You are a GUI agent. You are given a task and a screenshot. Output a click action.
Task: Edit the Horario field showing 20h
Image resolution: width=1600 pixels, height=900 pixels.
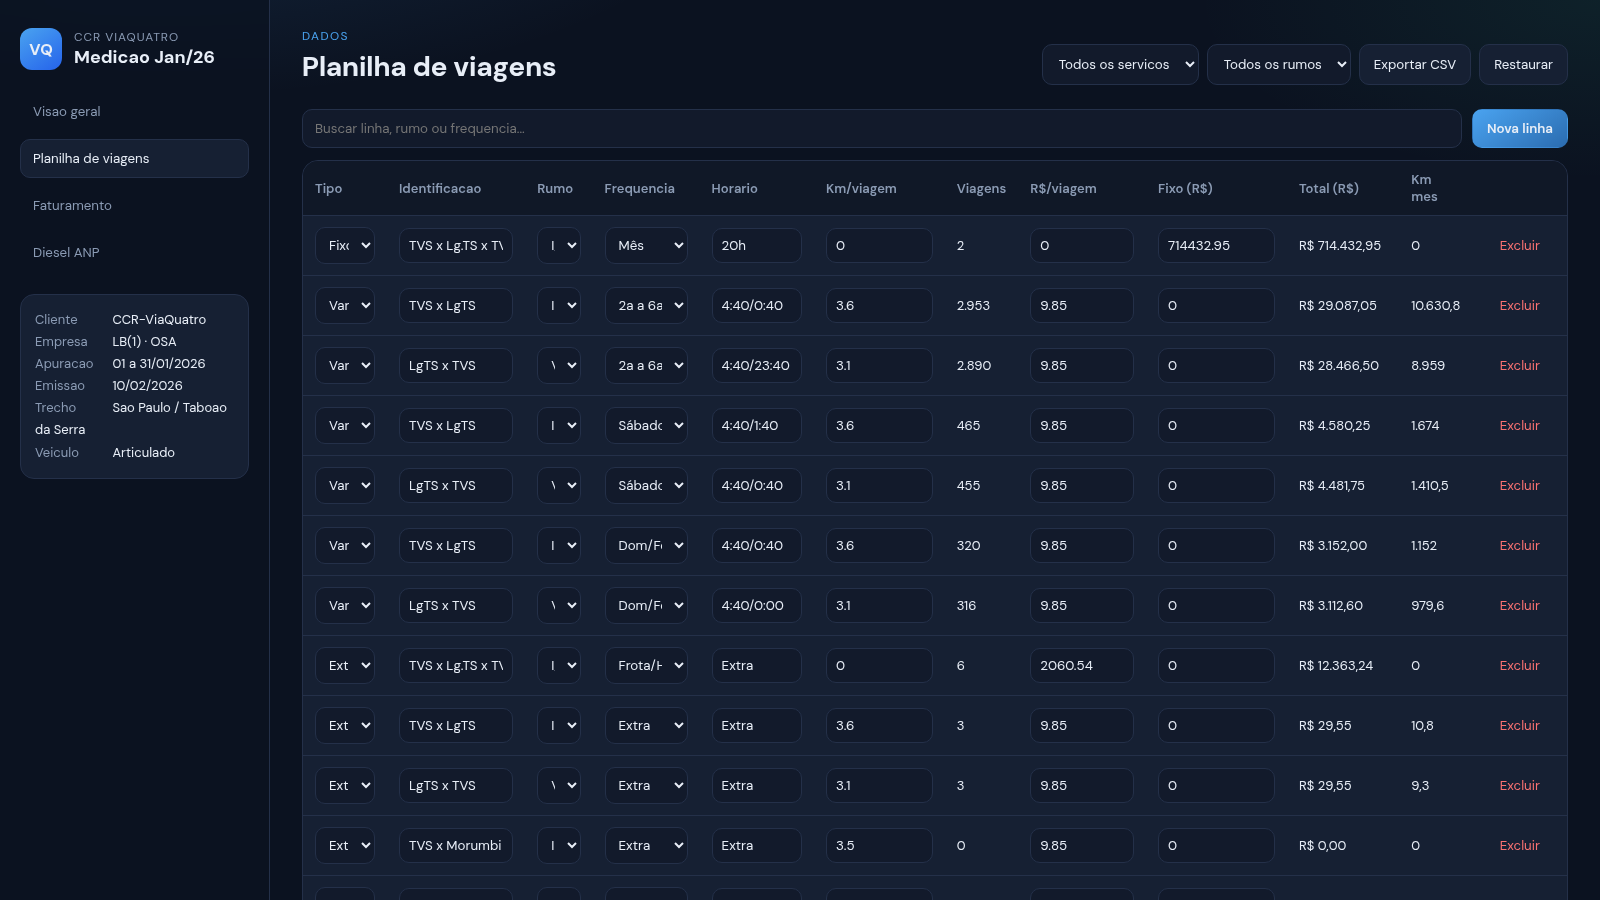click(756, 245)
